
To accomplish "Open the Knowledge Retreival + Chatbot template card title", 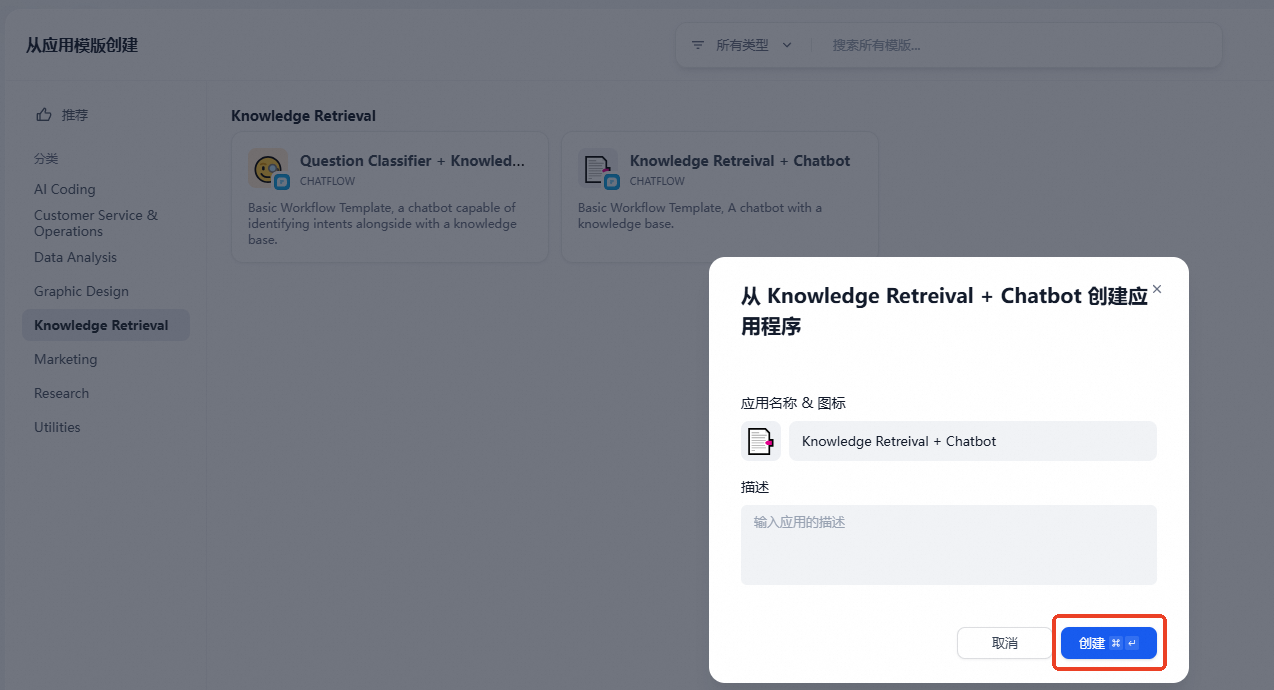I will (740, 161).
